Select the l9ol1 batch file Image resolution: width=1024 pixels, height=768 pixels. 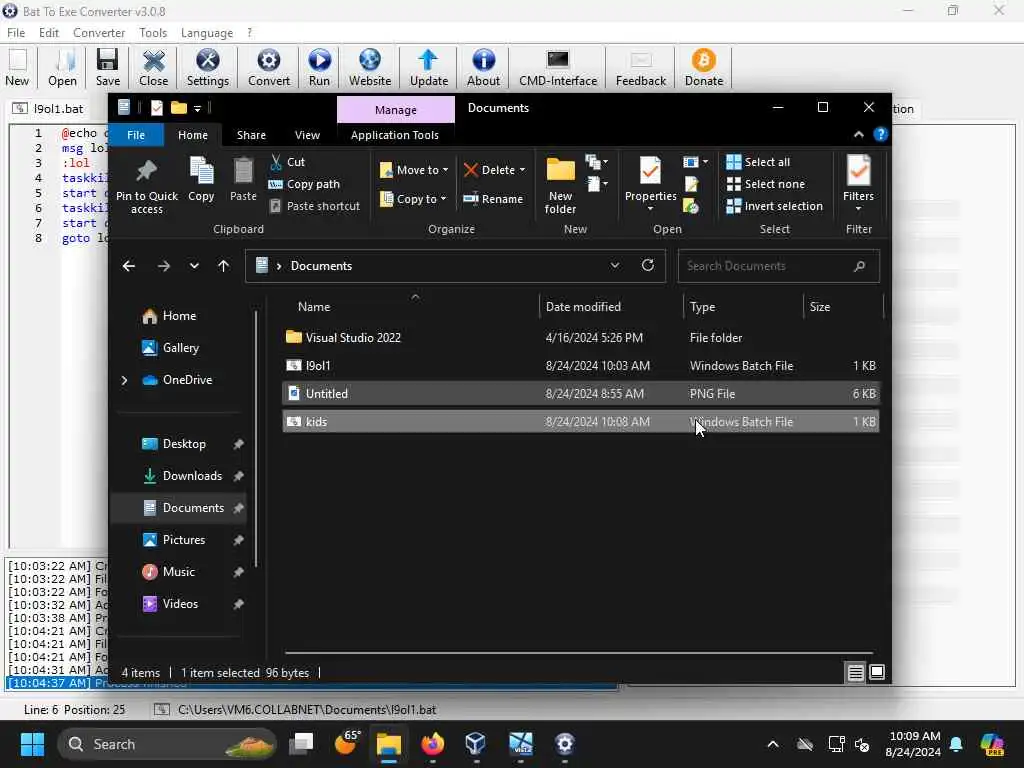pos(581,366)
